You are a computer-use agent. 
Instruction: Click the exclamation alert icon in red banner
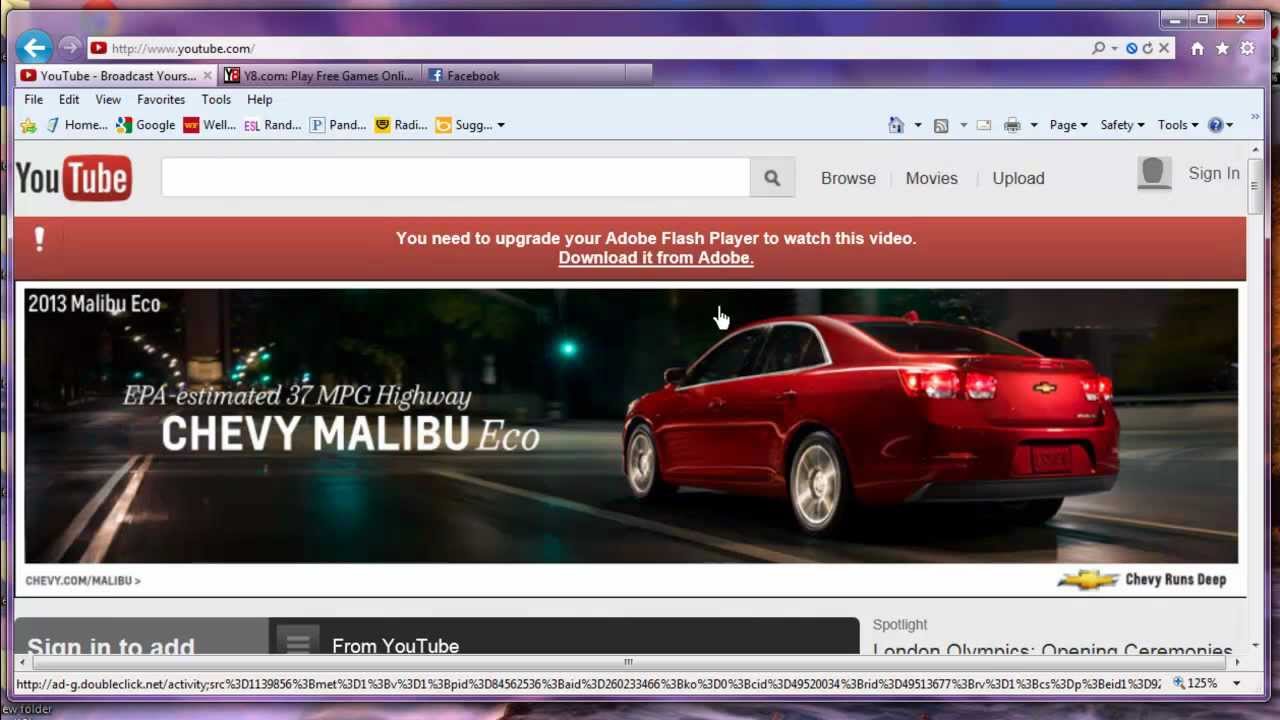click(39, 239)
